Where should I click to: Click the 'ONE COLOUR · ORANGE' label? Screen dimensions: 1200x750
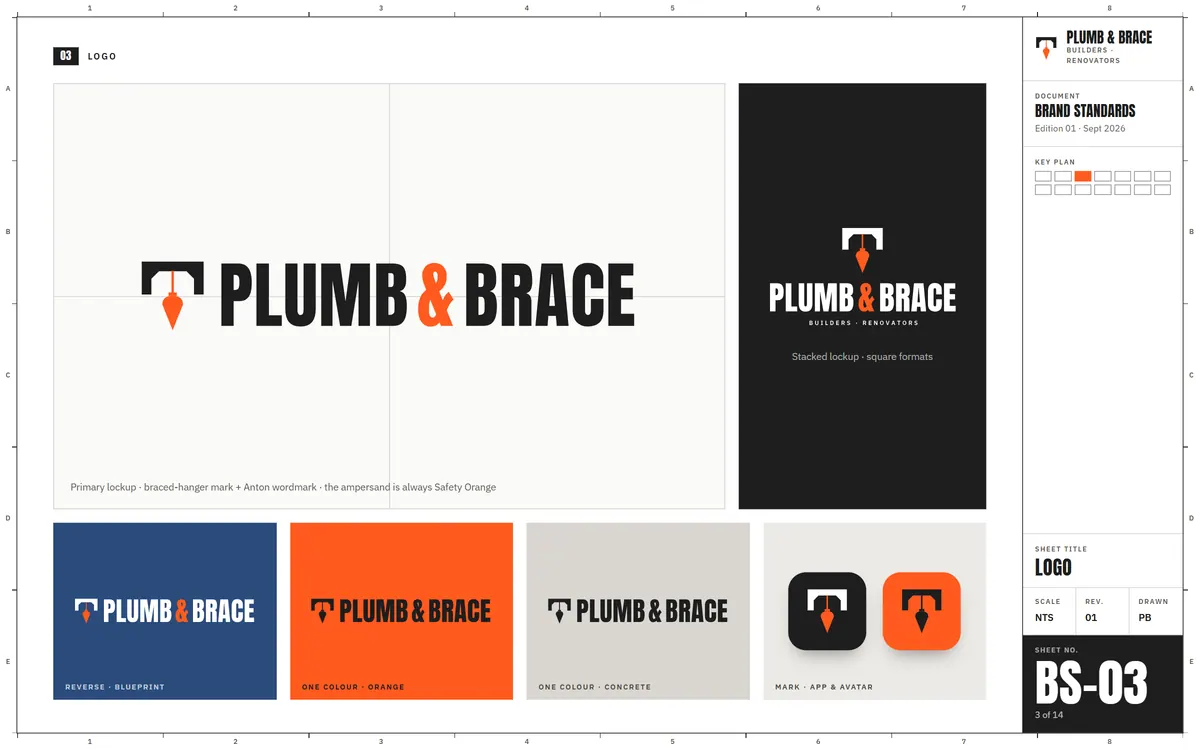(x=353, y=687)
